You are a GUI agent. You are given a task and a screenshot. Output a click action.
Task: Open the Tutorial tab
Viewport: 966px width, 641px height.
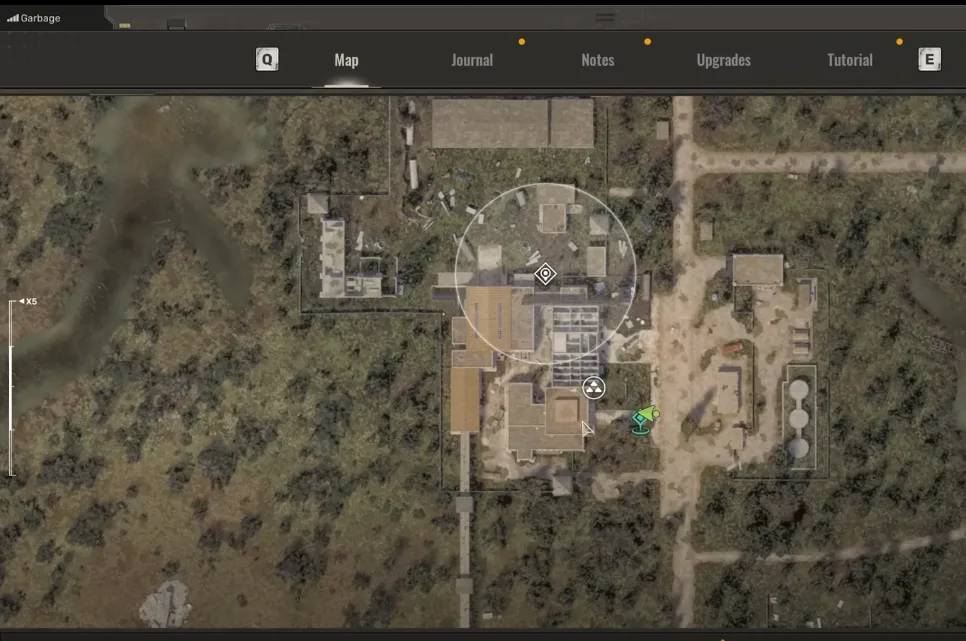point(850,60)
